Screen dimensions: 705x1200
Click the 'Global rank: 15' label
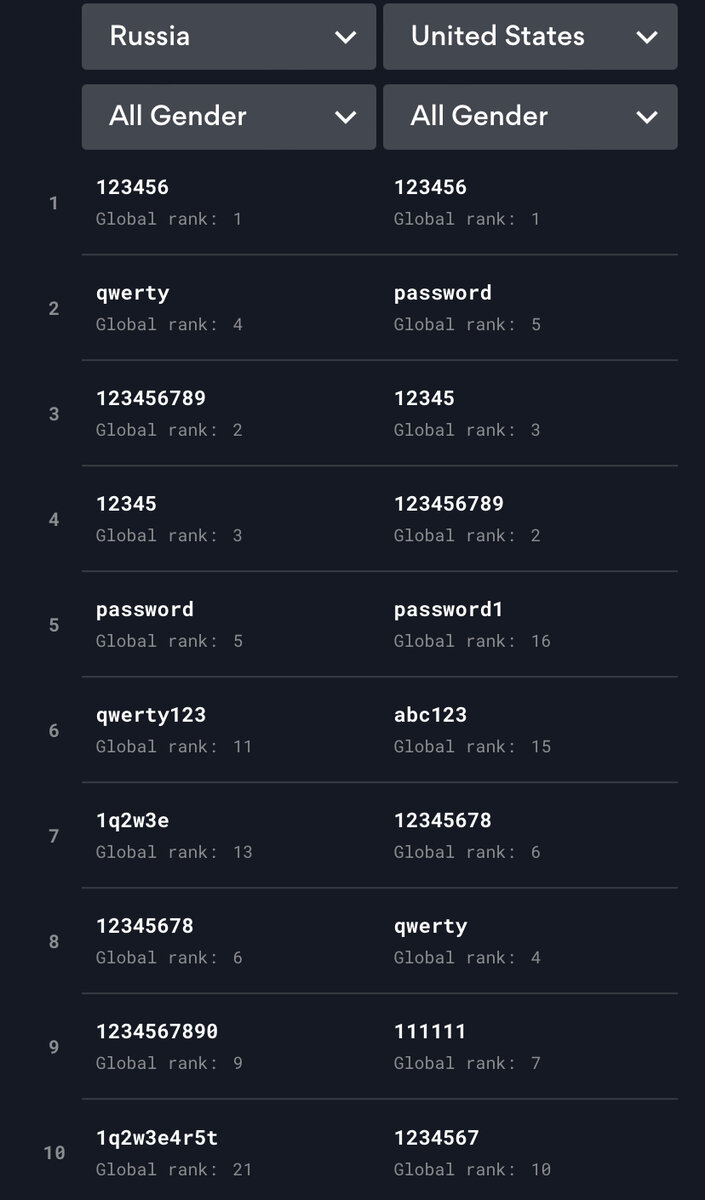tap(472, 747)
